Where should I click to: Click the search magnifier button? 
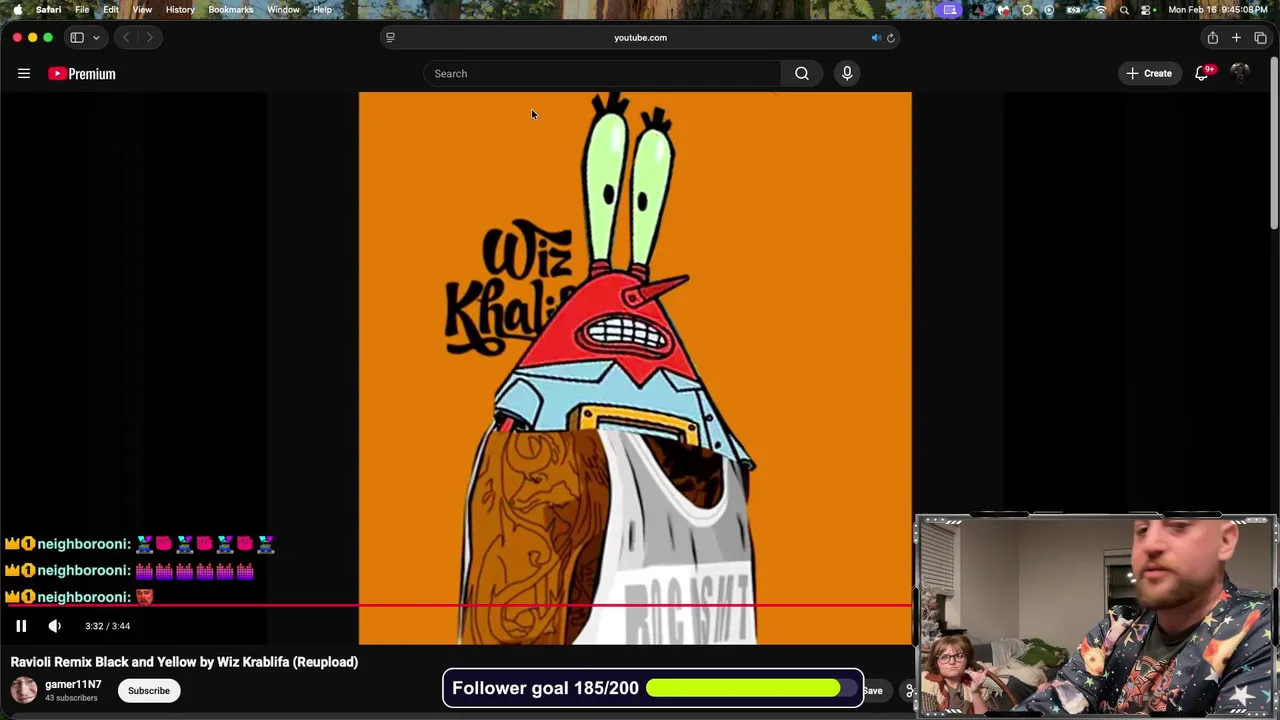click(802, 73)
